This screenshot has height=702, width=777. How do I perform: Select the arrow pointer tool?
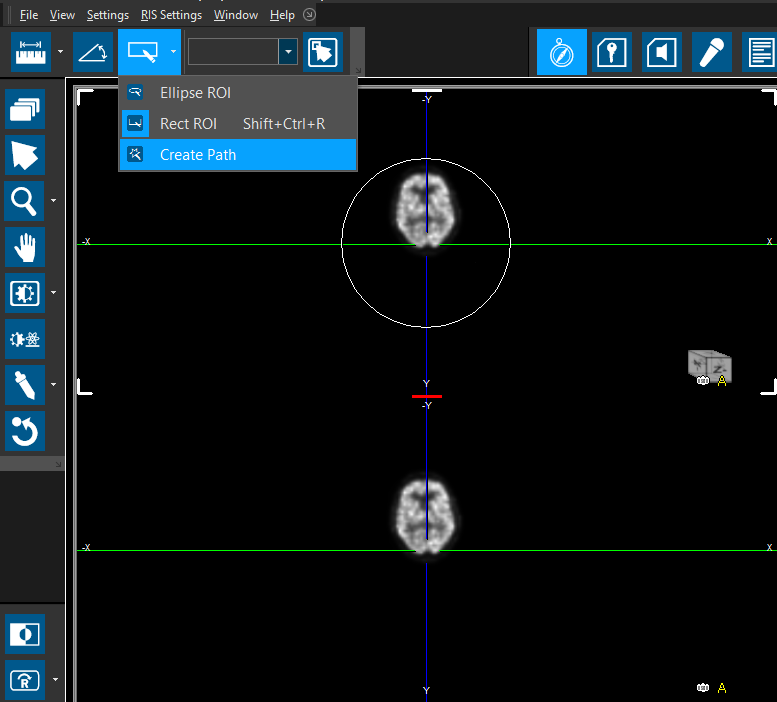coord(25,155)
